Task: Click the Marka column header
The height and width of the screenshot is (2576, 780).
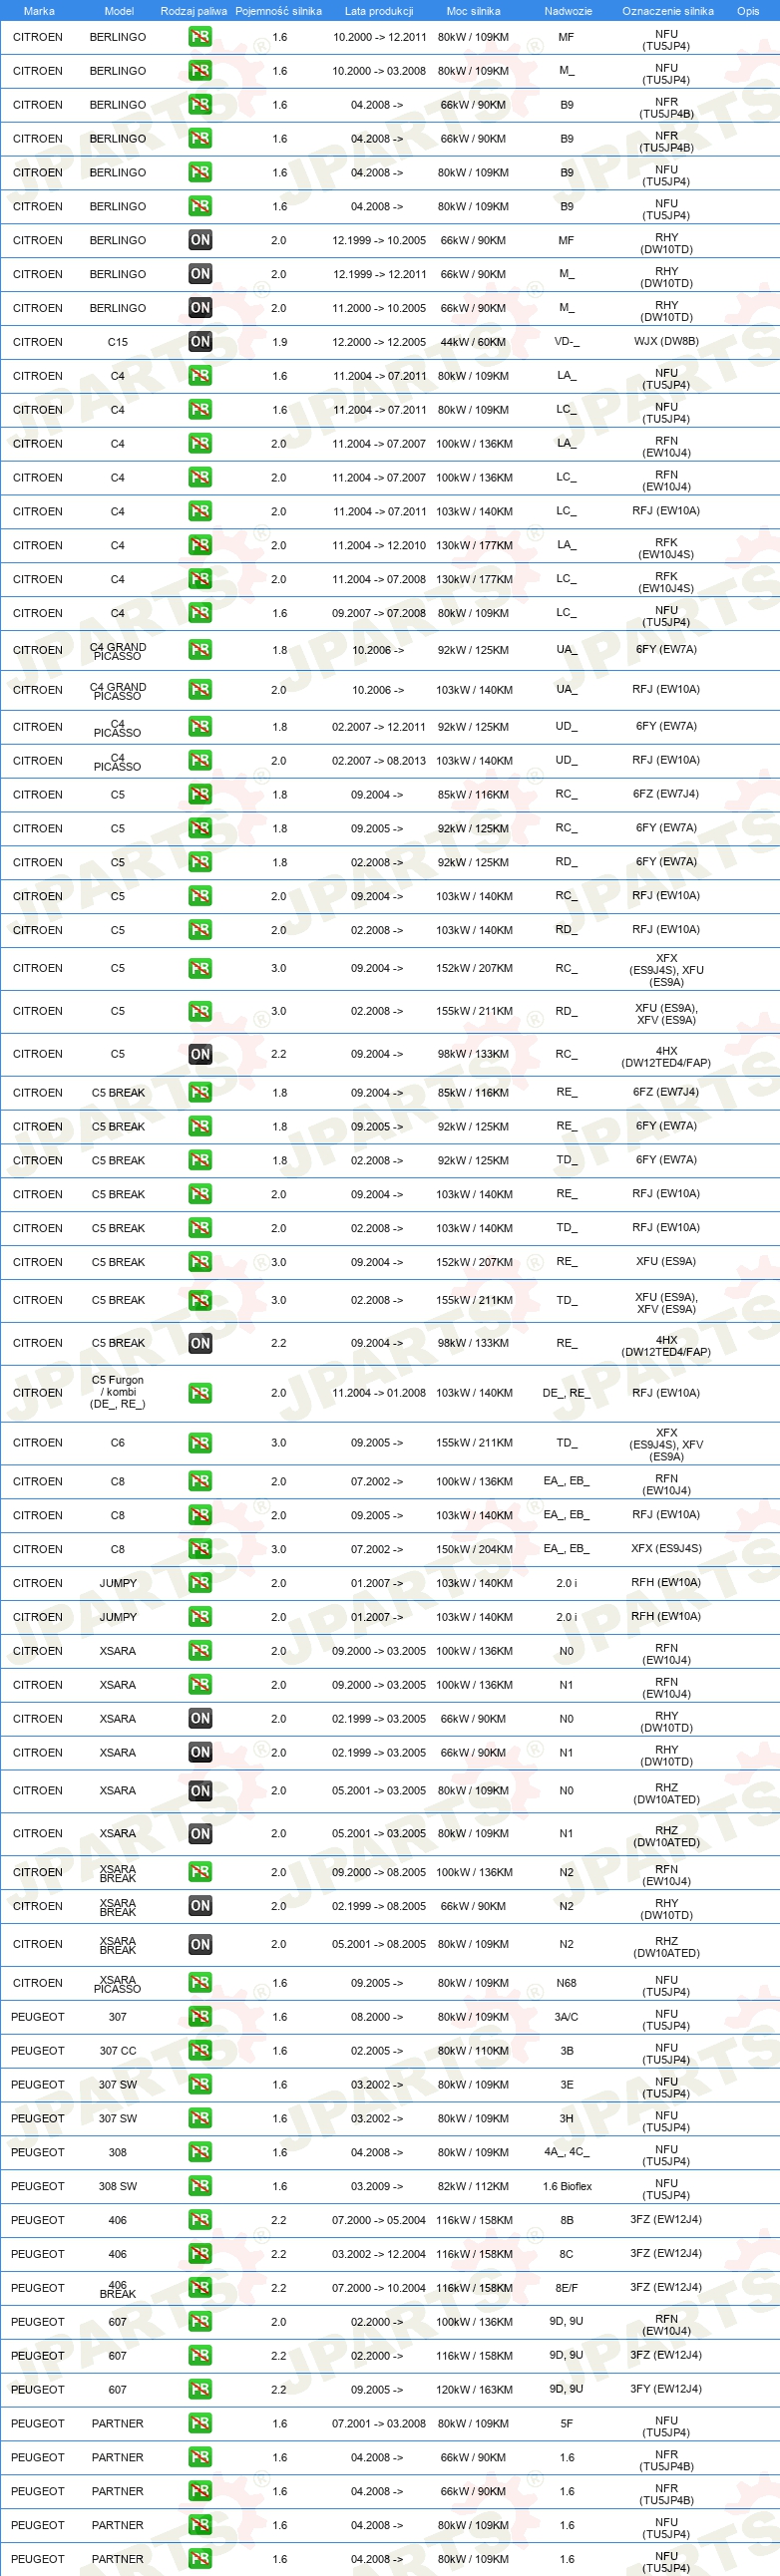Action: [39, 11]
